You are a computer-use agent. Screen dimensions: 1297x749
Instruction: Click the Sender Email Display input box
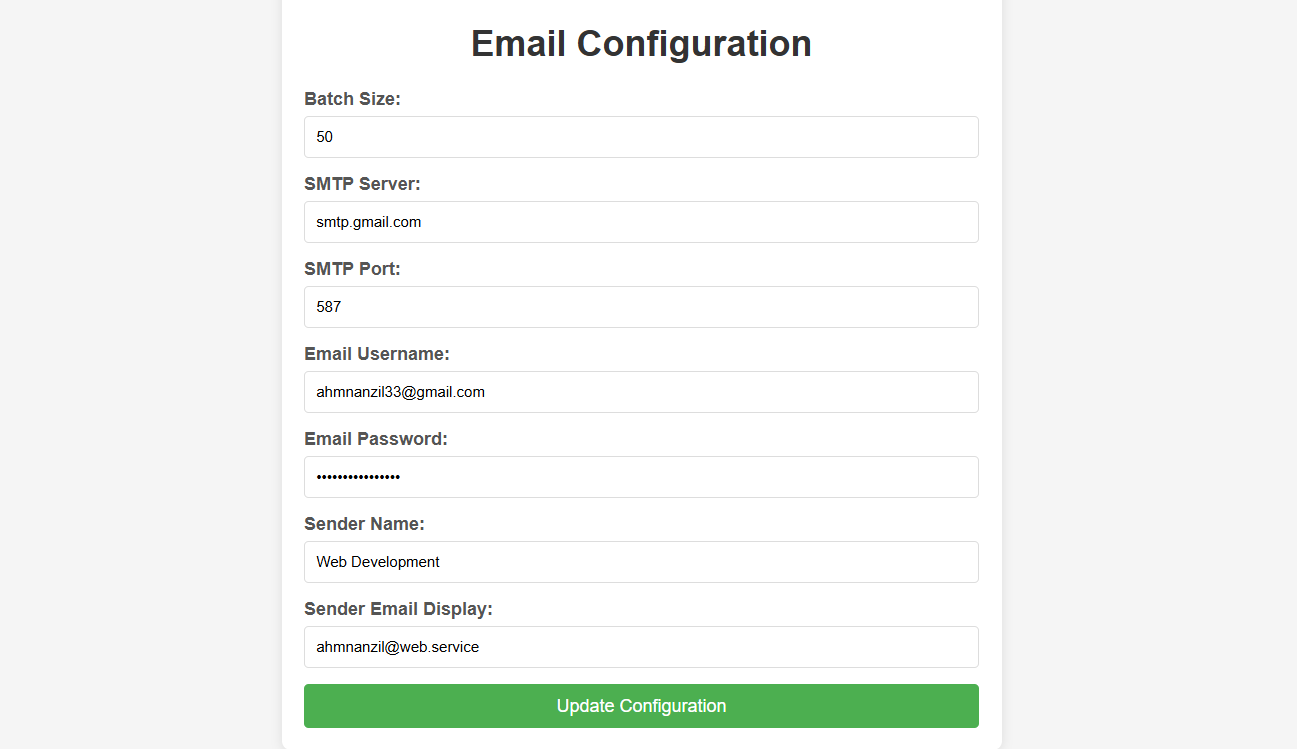click(641, 647)
